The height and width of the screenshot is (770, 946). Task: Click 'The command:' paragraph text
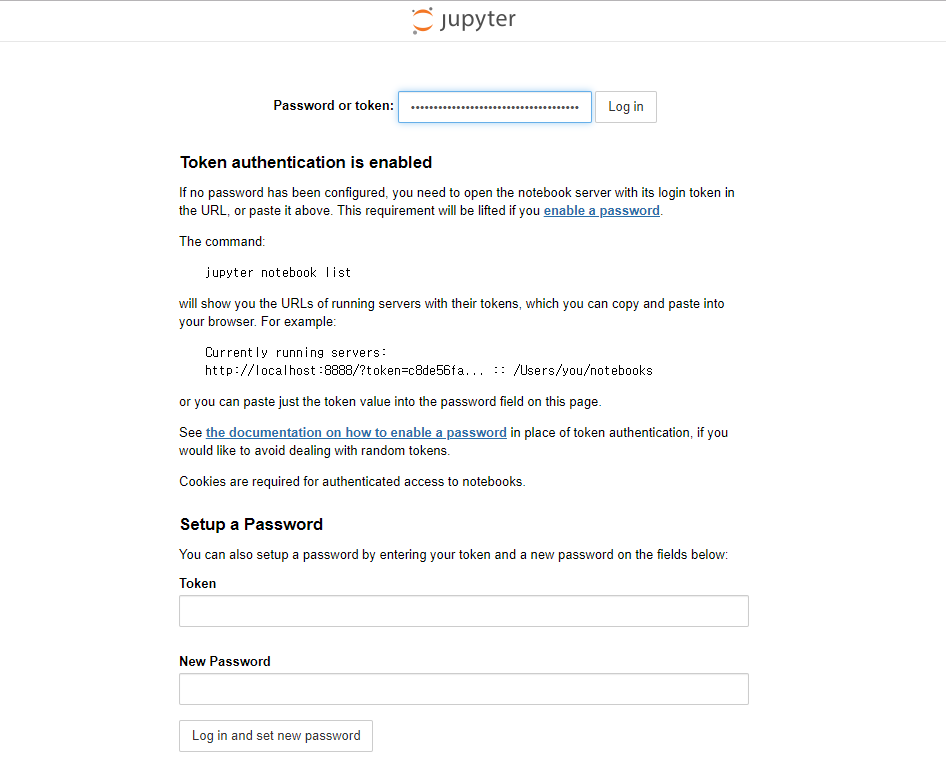(222, 241)
